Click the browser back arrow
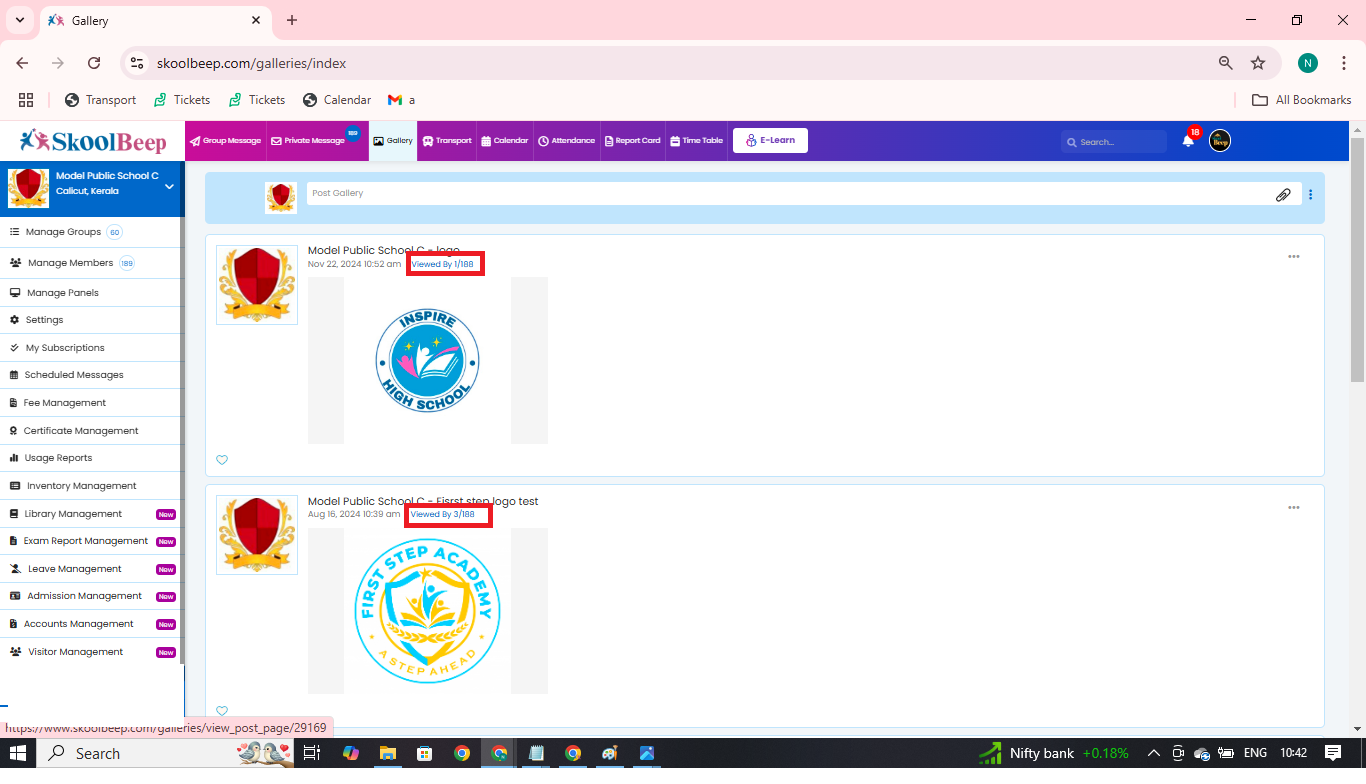Image resolution: width=1366 pixels, height=784 pixels. point(22,63)
